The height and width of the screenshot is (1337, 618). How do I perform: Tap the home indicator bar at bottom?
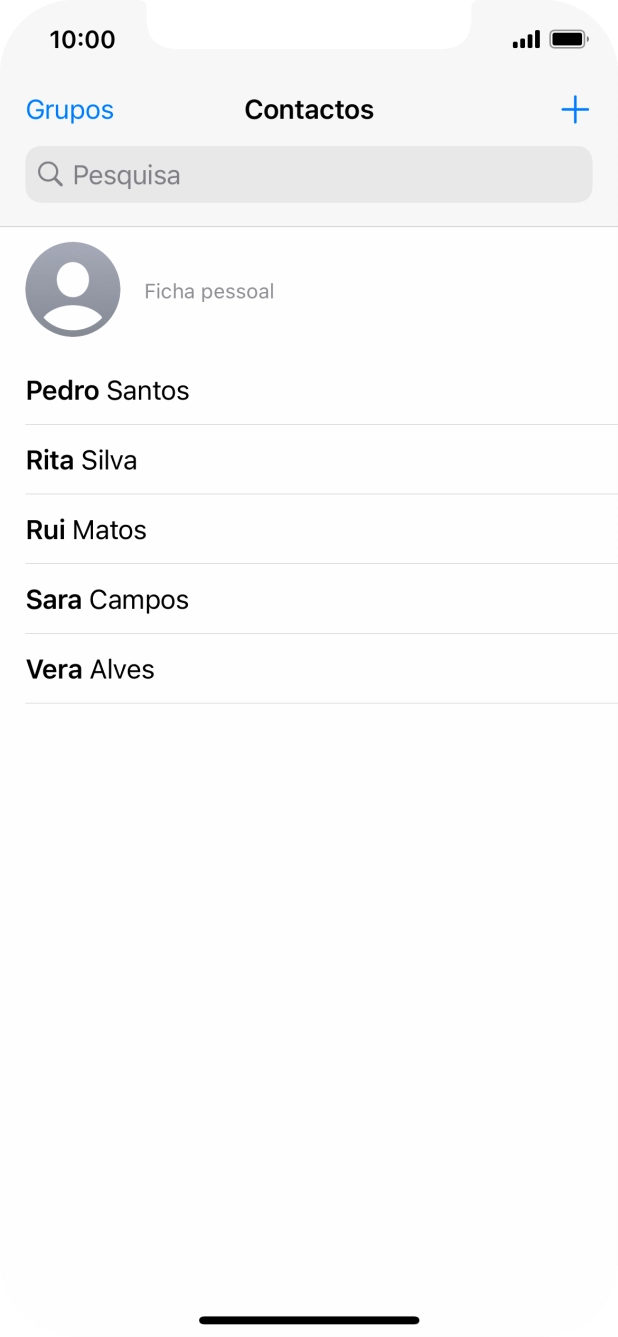[309, 1317]
